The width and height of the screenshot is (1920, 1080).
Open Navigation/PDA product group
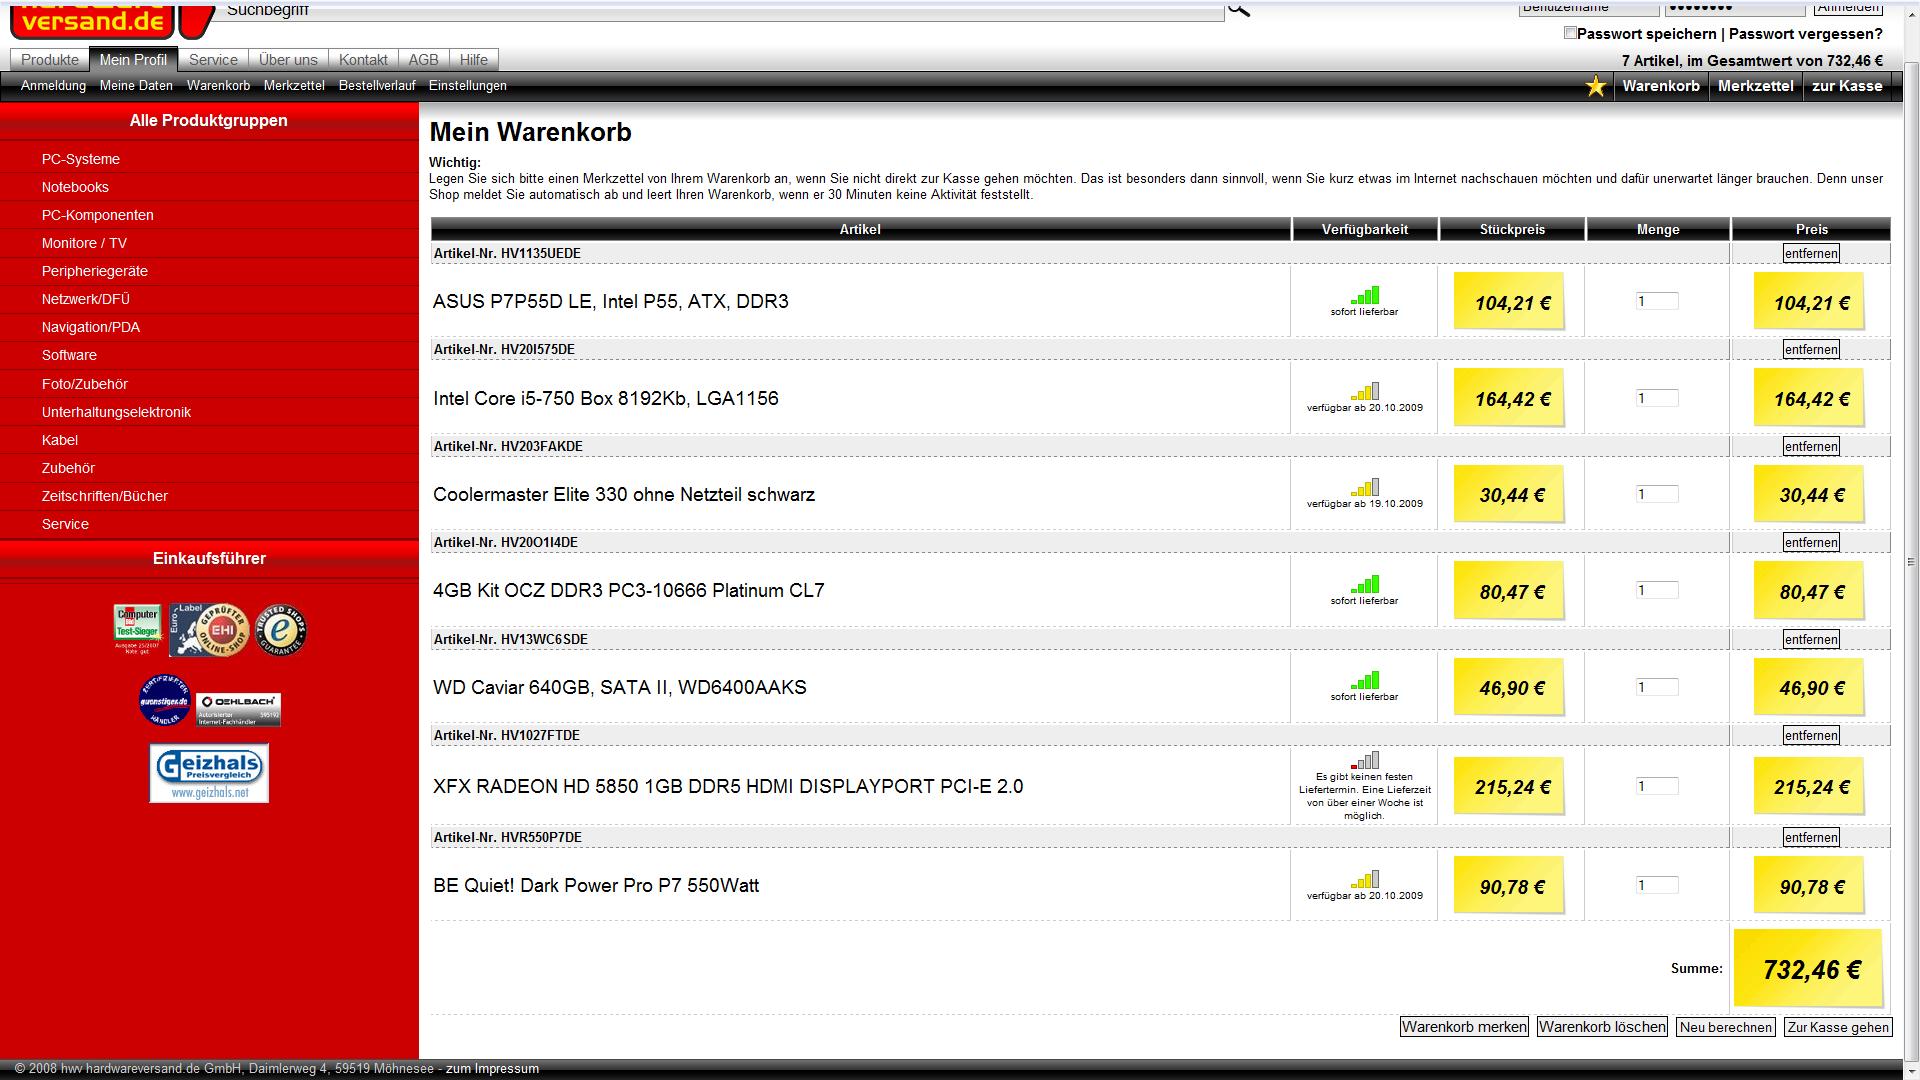tap(91, 327)
